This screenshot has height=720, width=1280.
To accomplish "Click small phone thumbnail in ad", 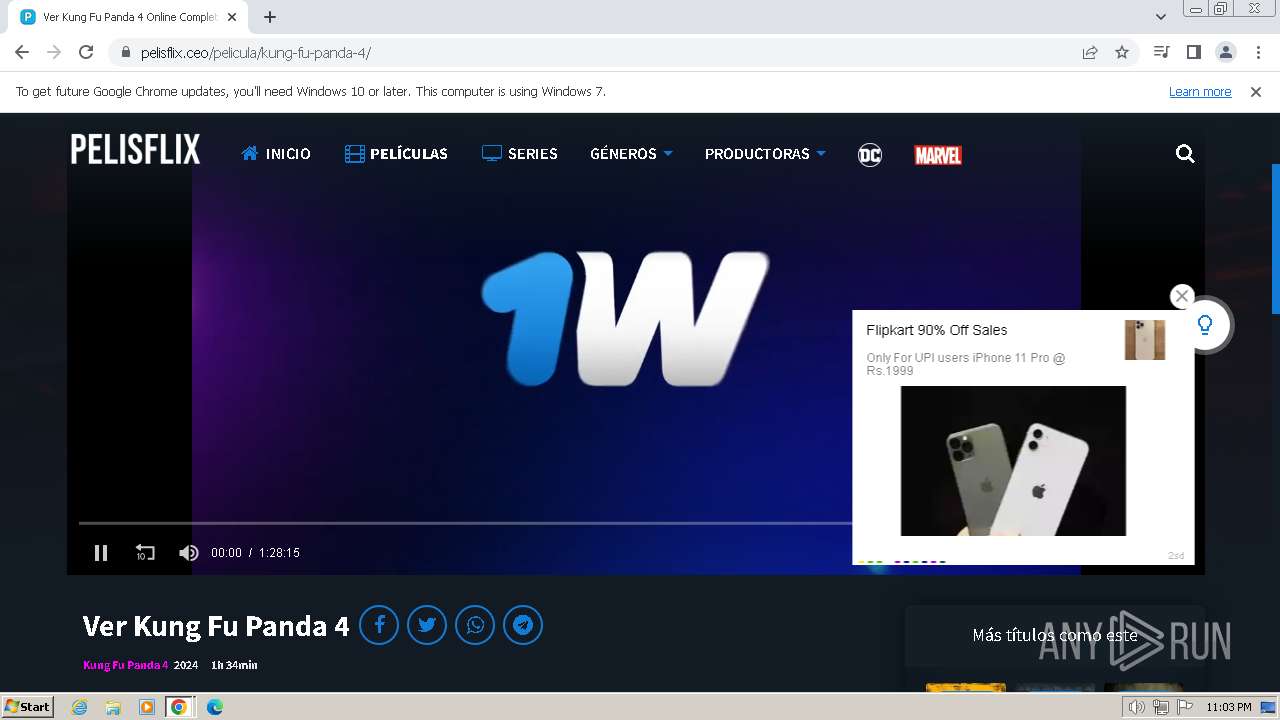I will (1145, 340).
